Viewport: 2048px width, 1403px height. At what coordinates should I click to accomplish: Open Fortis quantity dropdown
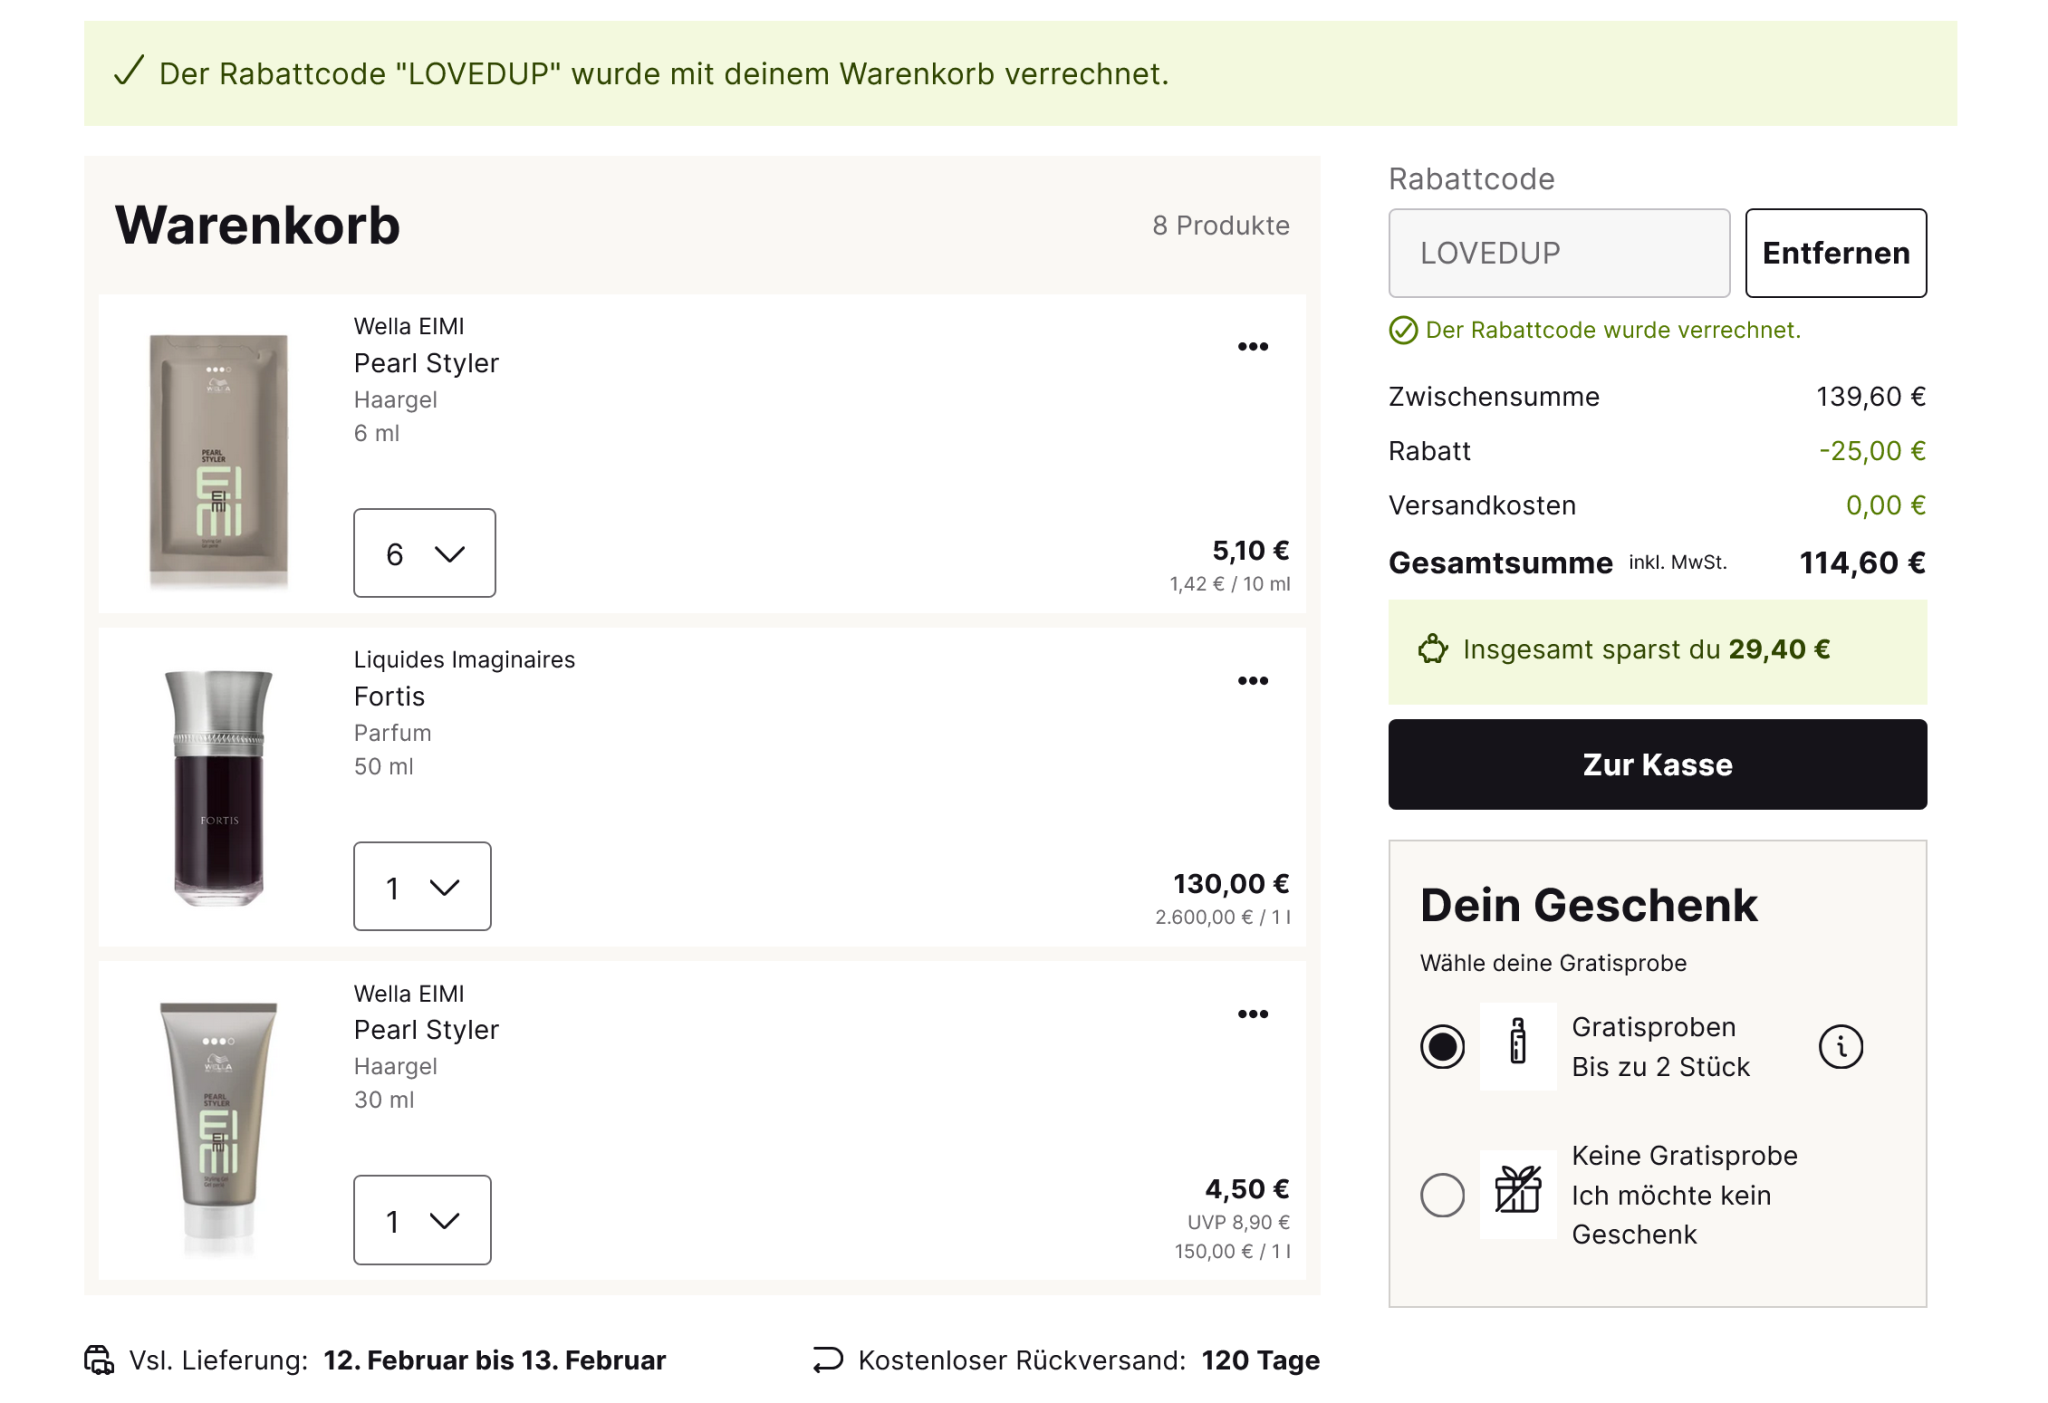[422, 887]
